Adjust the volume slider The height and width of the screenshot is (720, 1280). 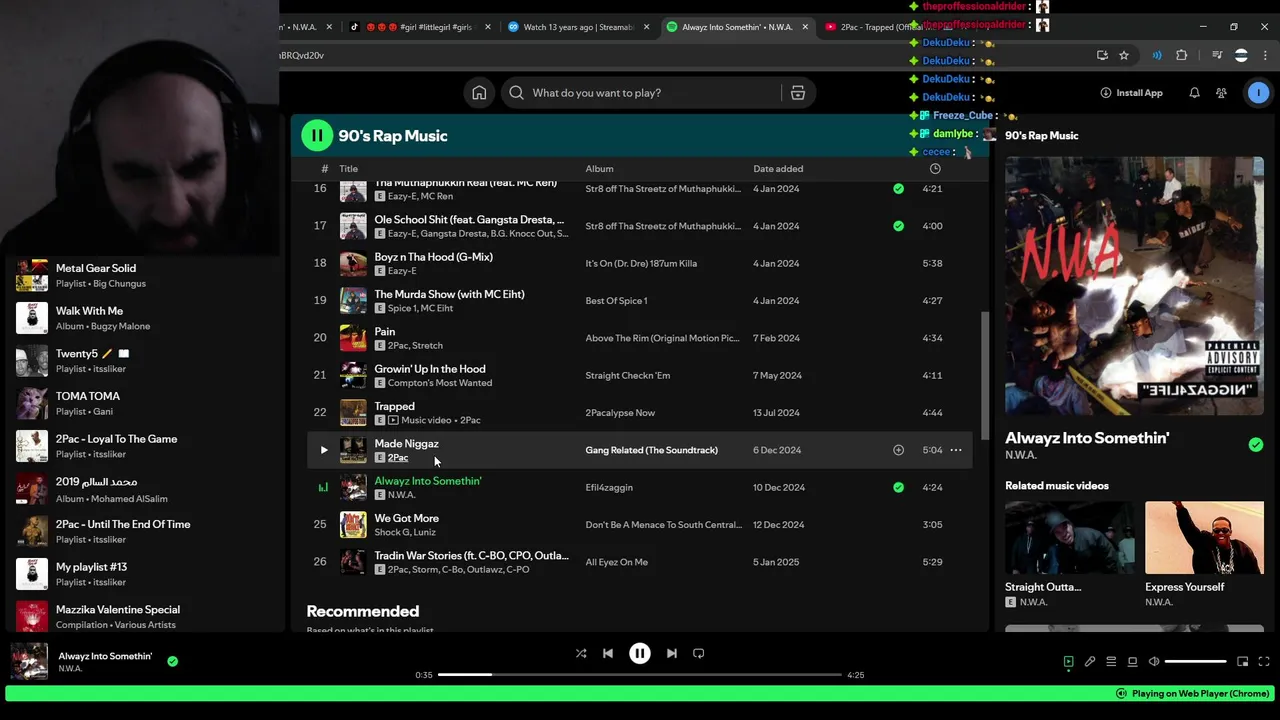point(1196,661)
